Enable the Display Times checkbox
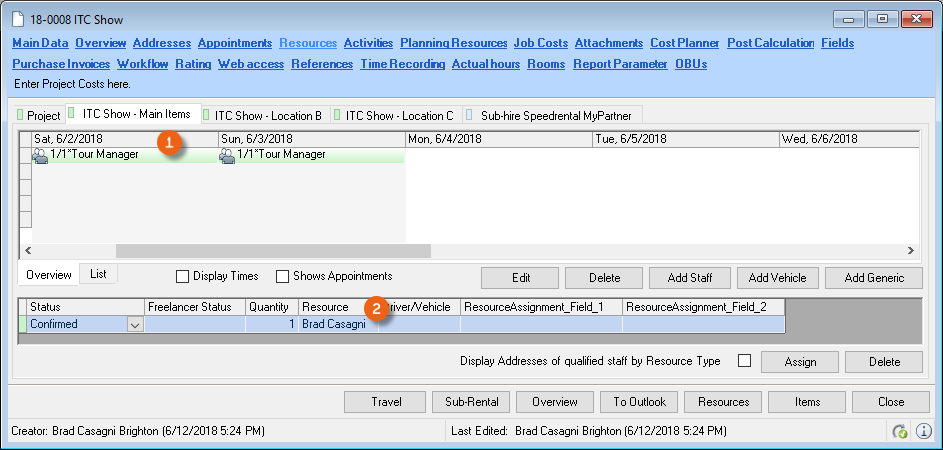 coord(182,276)
